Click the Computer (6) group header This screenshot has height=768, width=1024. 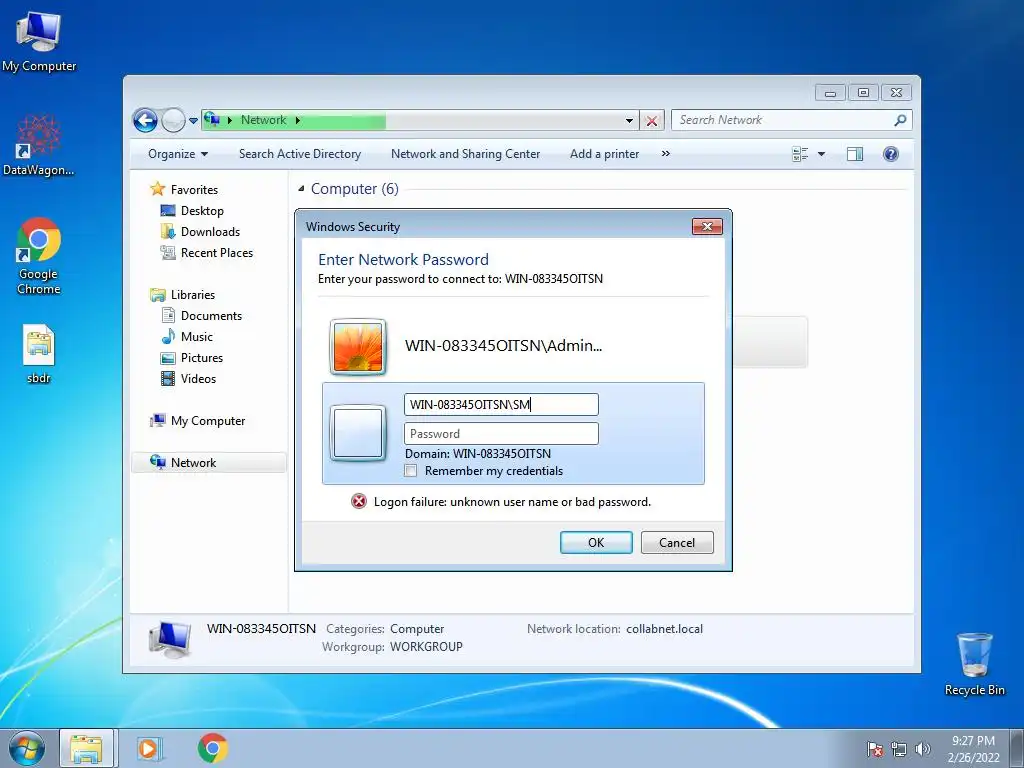355,189
